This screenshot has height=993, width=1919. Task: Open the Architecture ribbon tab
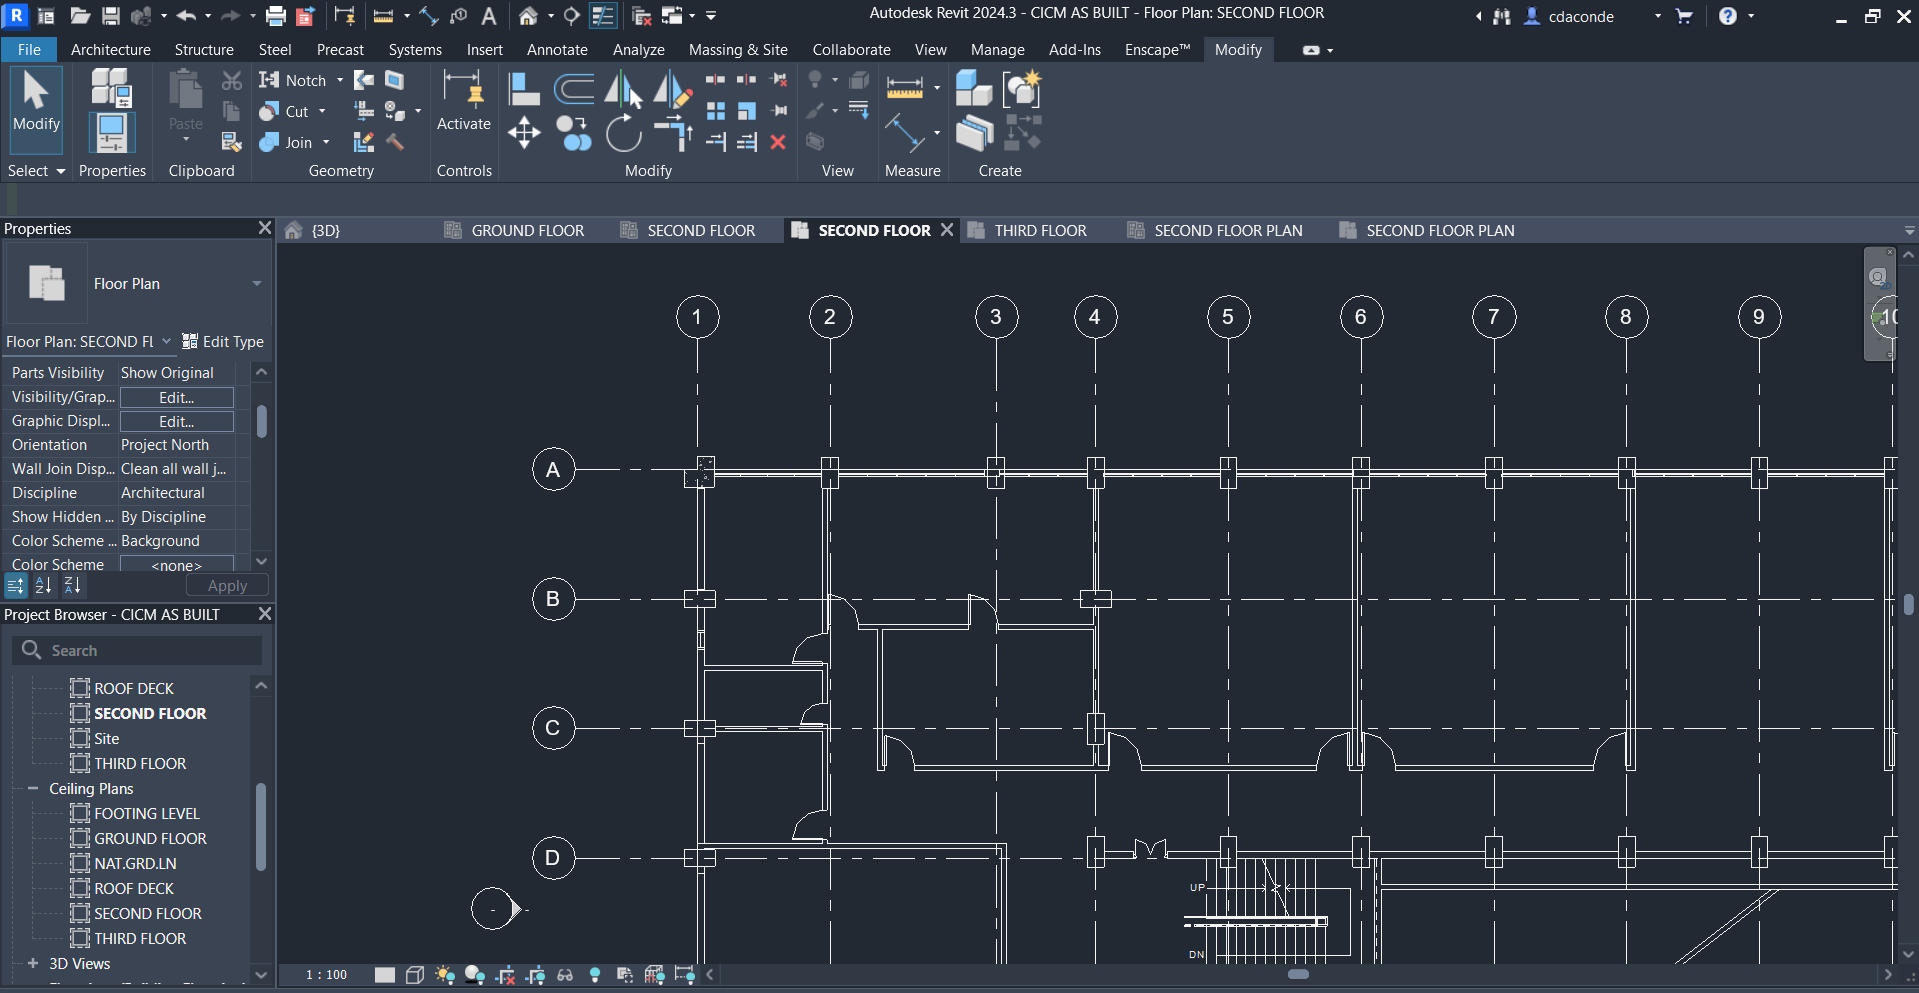click(x=111, y=50)
